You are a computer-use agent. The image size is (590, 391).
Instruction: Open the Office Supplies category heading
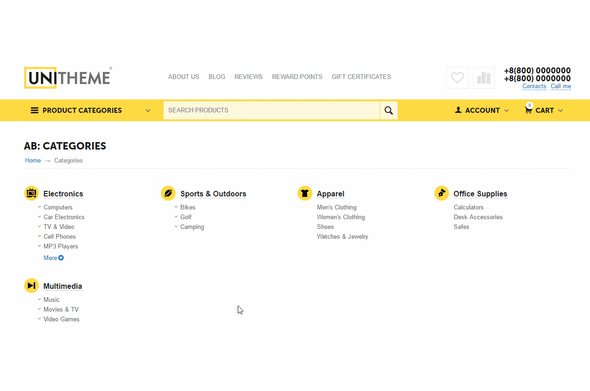pyautogui.click(x=480, y=194)
